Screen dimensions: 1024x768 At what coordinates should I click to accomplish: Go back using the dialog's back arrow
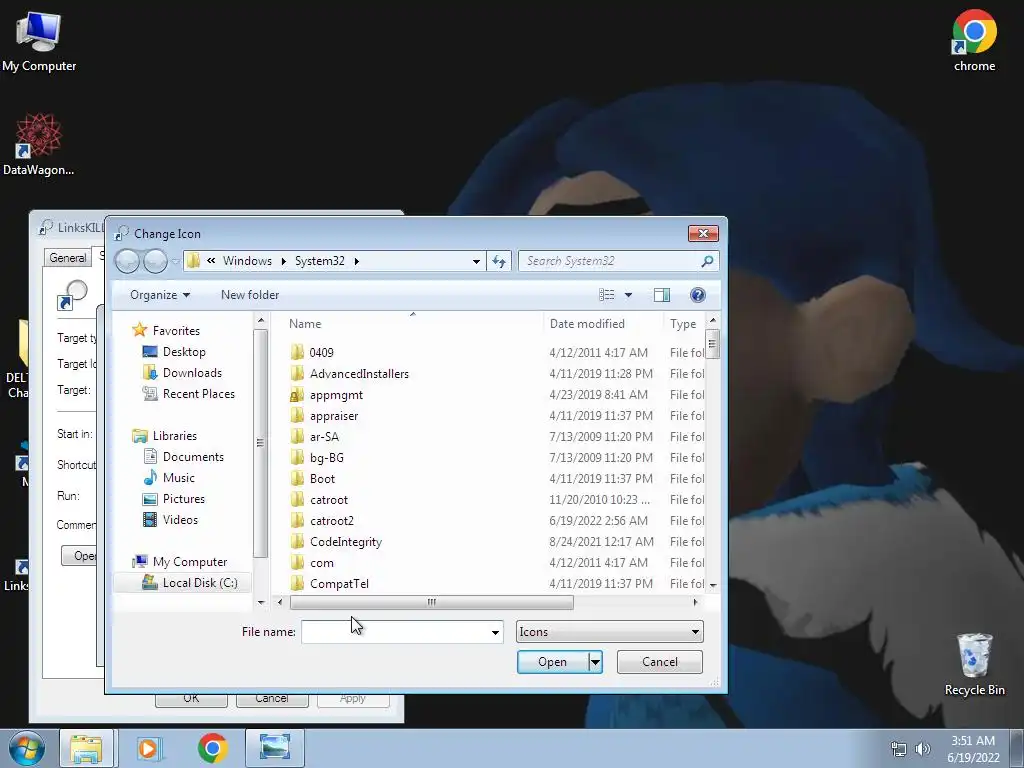pos(127,261)
